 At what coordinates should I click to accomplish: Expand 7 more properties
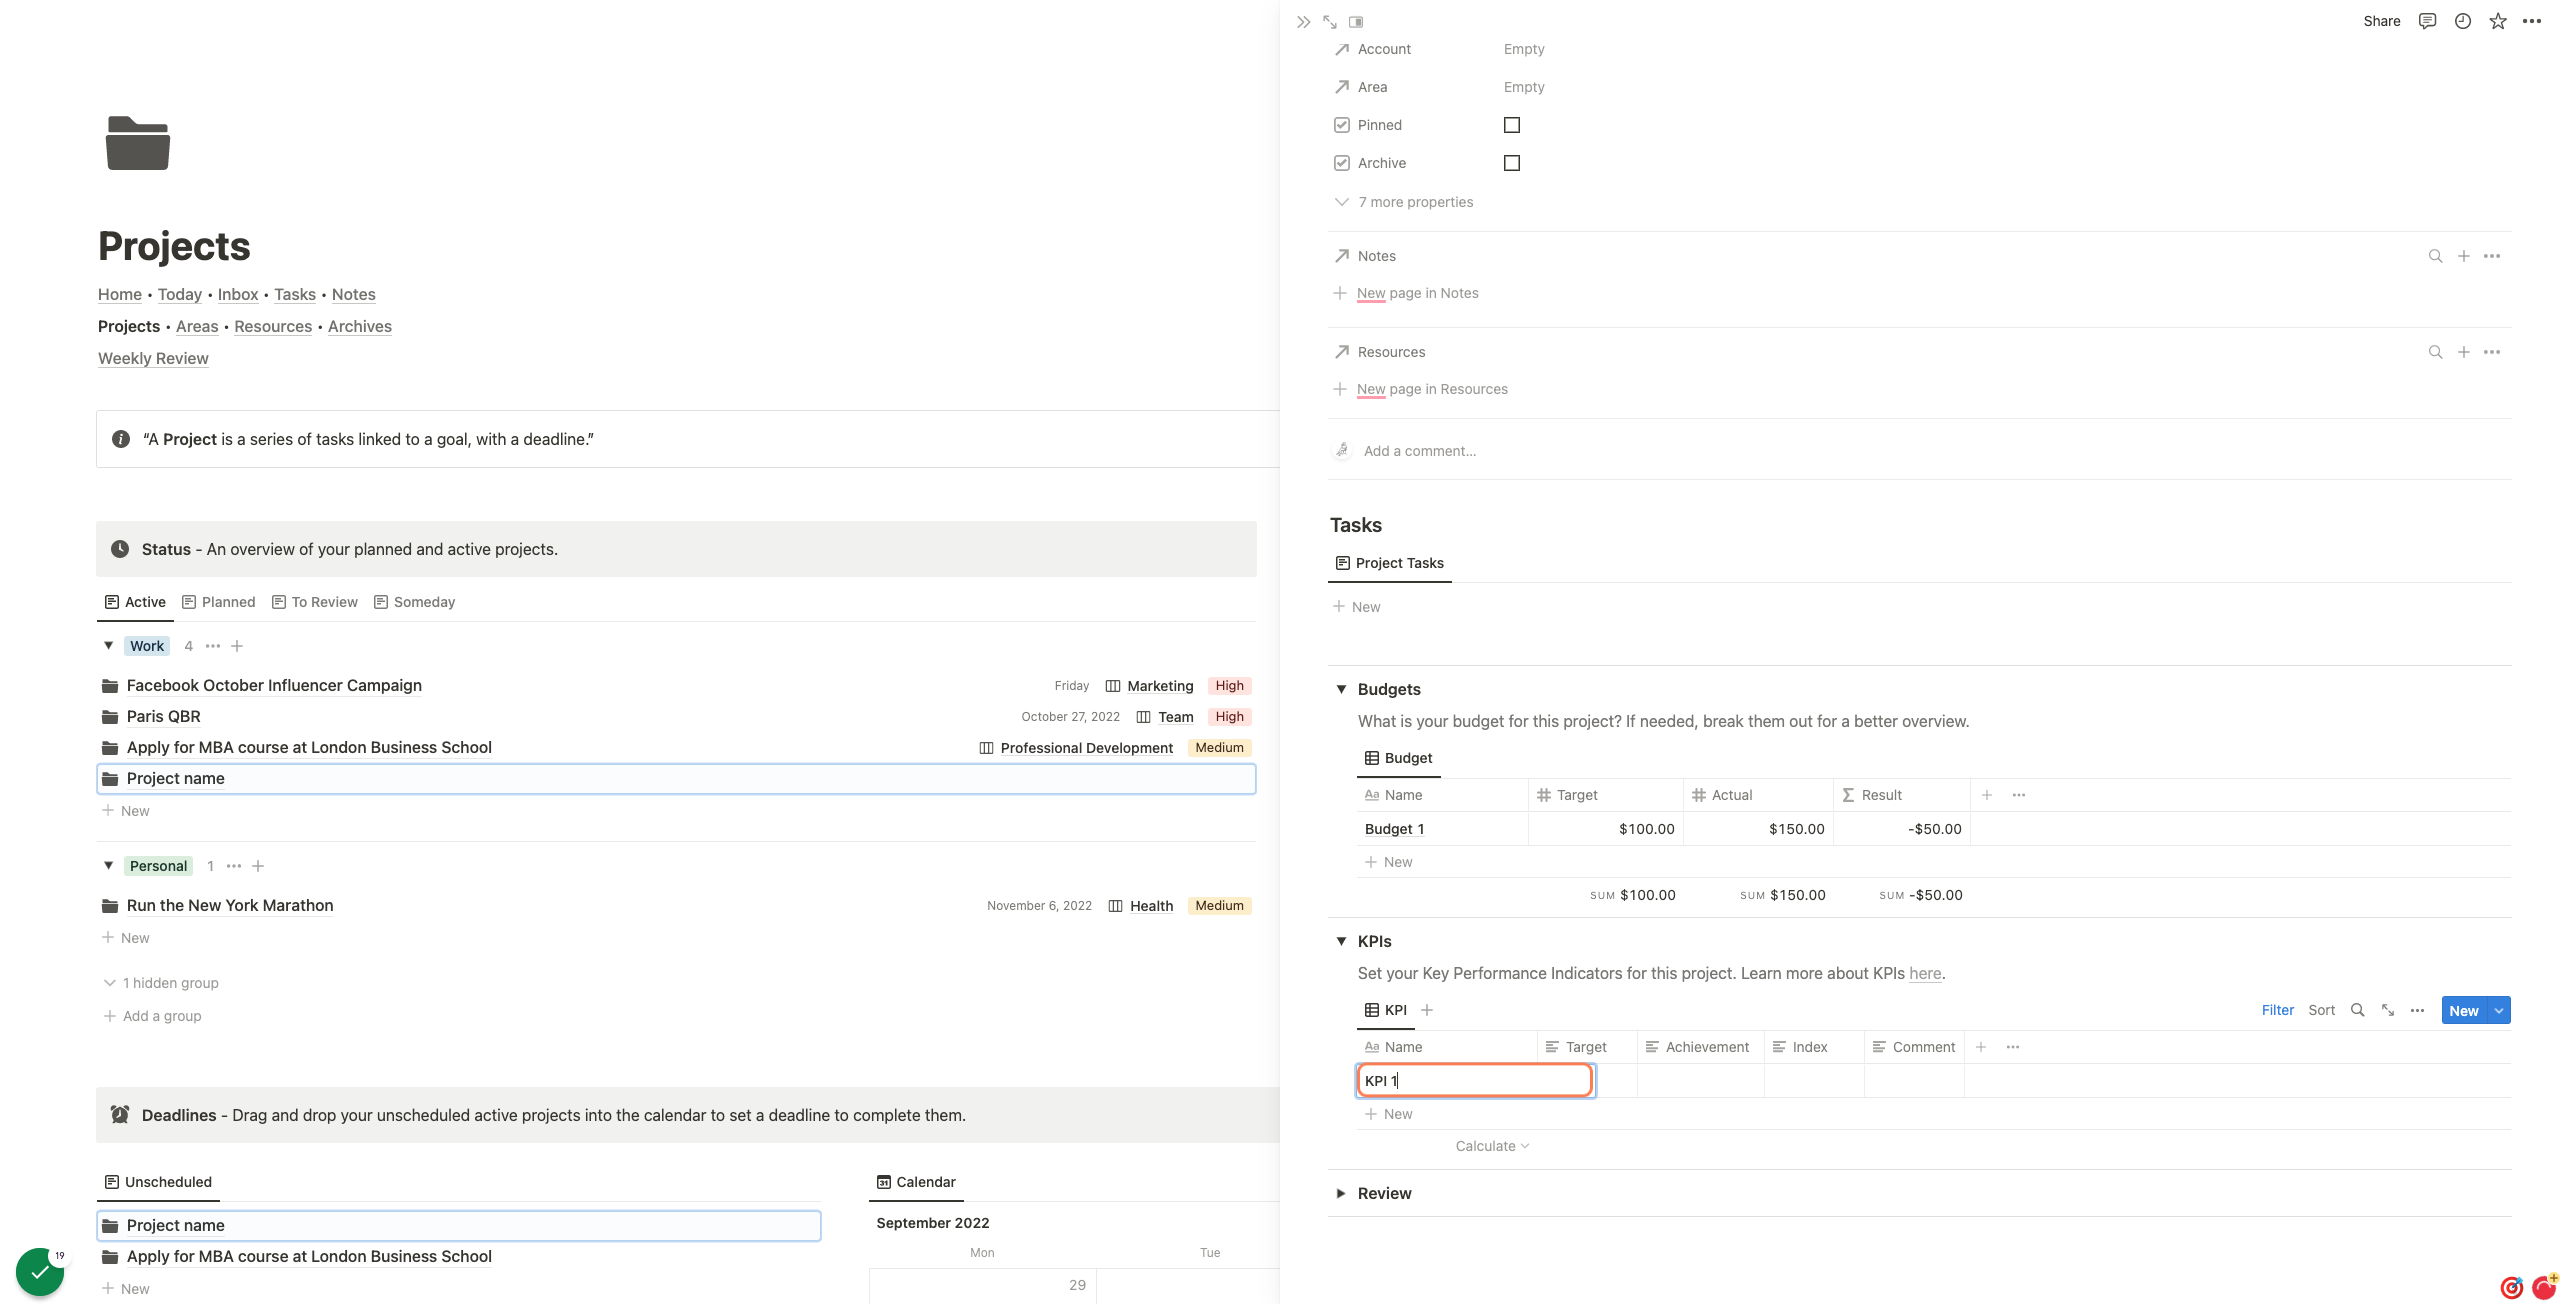(x=1404, y=202)
